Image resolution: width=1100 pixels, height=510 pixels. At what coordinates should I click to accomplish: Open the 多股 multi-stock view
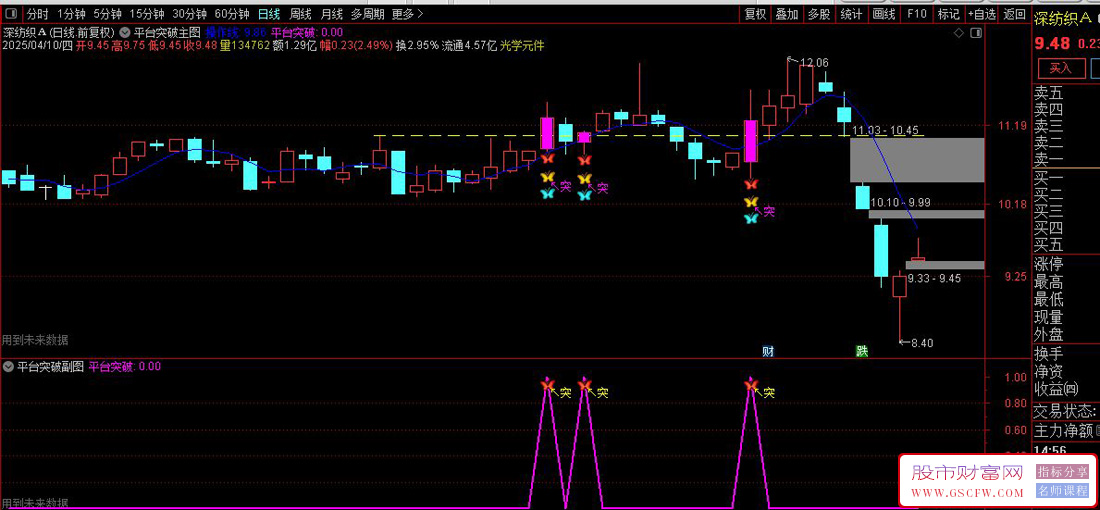coord(819,14)
